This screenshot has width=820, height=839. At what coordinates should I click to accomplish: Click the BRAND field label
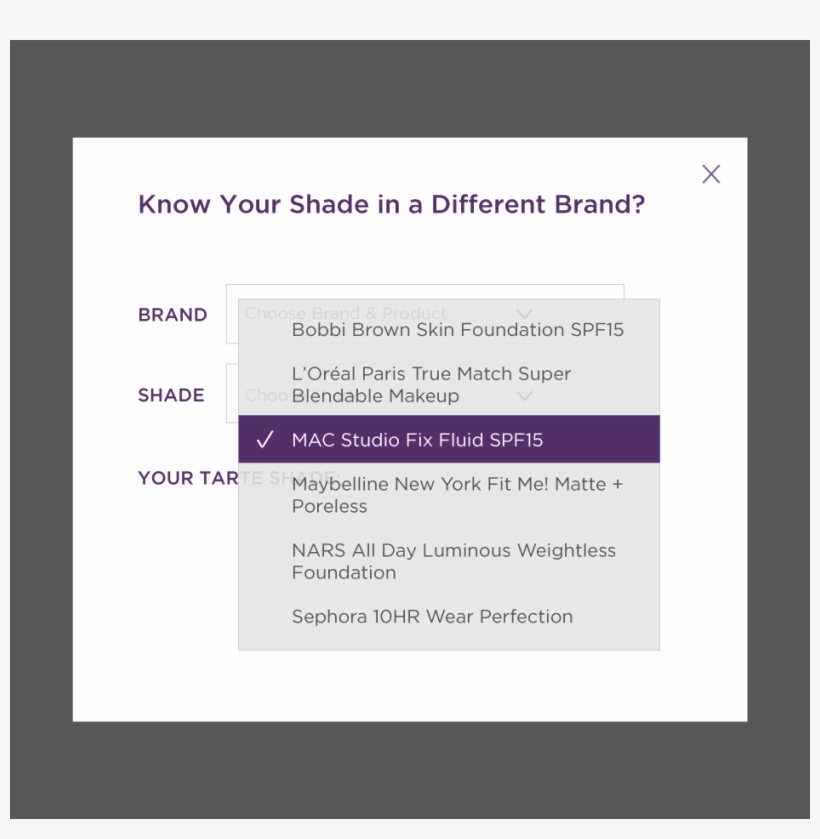(x=172, y=315)
